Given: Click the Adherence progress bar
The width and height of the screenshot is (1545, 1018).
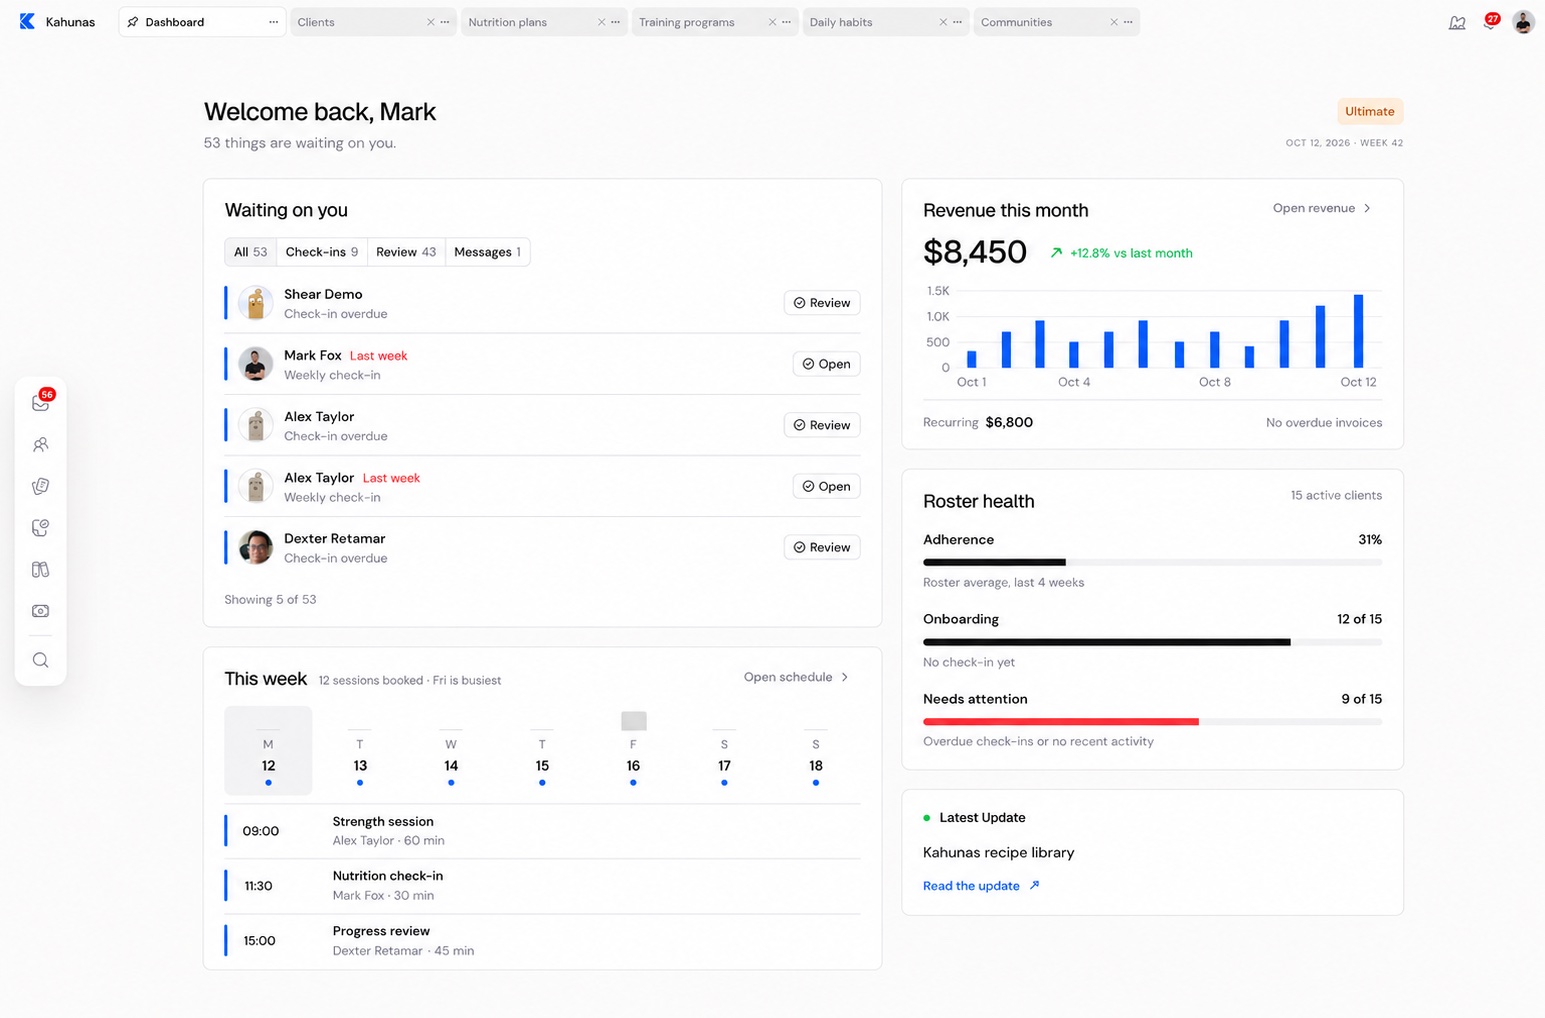Looking at the screenshot, I should pos(1152,562).
